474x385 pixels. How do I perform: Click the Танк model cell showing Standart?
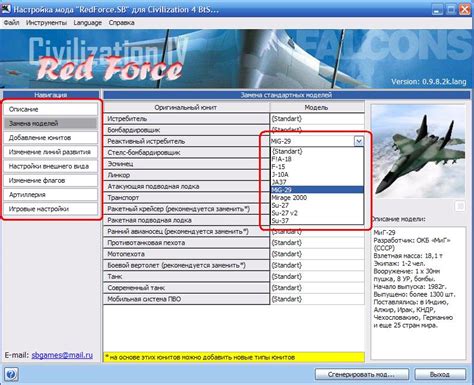(317, 276)
